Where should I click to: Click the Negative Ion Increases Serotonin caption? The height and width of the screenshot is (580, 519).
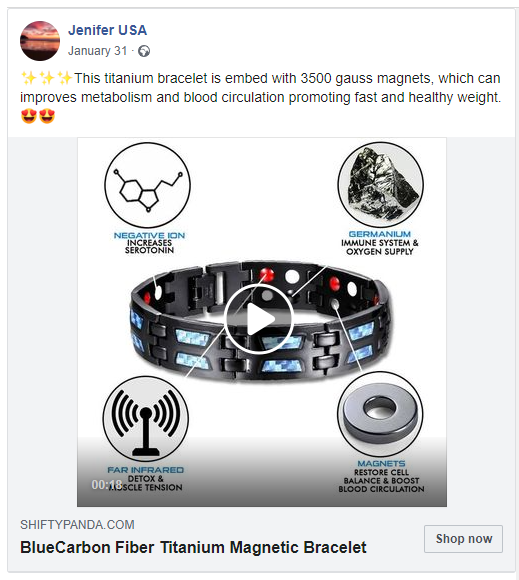(x=149, y=243)
